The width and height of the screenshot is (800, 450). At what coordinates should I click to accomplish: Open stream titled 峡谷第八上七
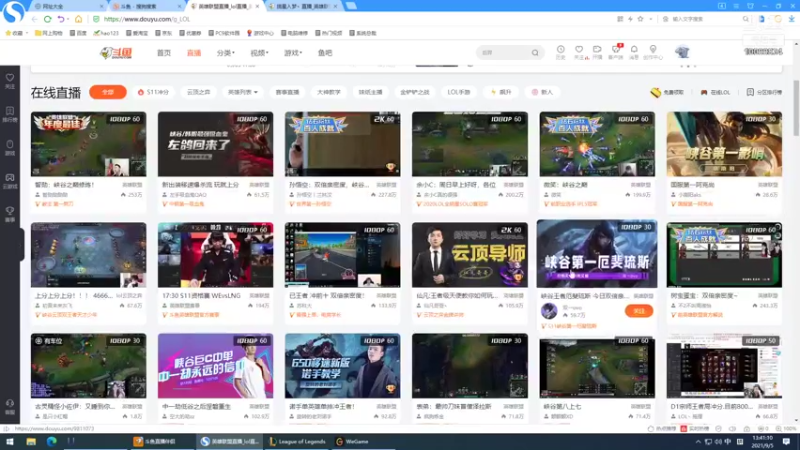[562, 407]
